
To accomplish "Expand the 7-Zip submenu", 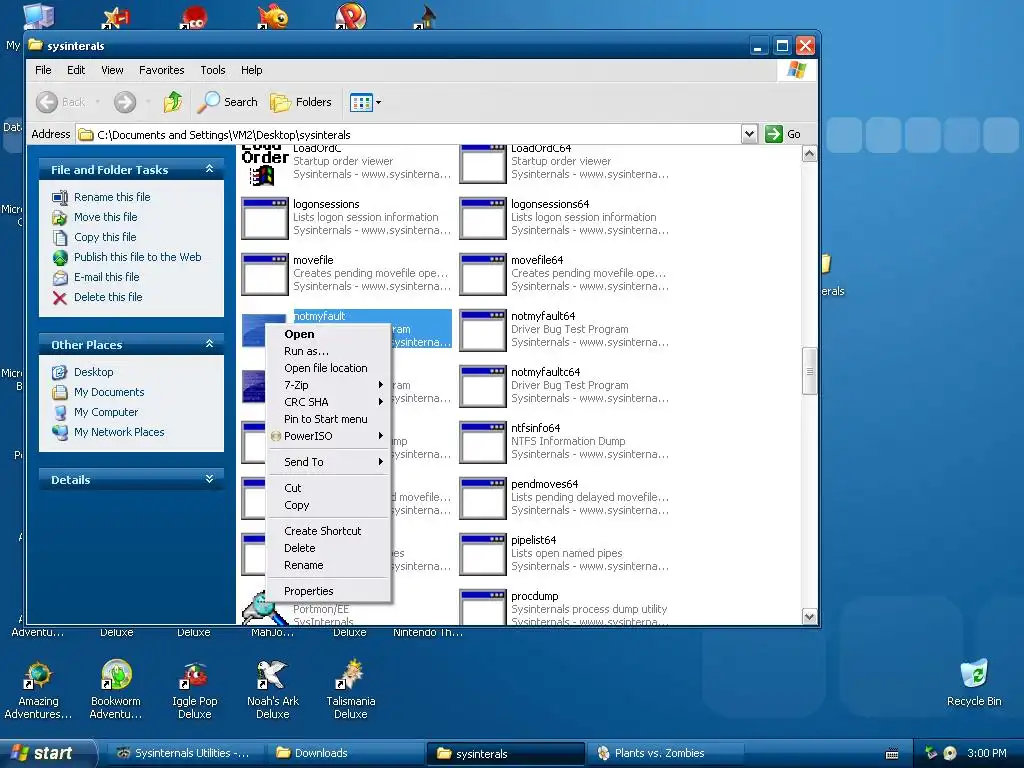I will (328, 385).
